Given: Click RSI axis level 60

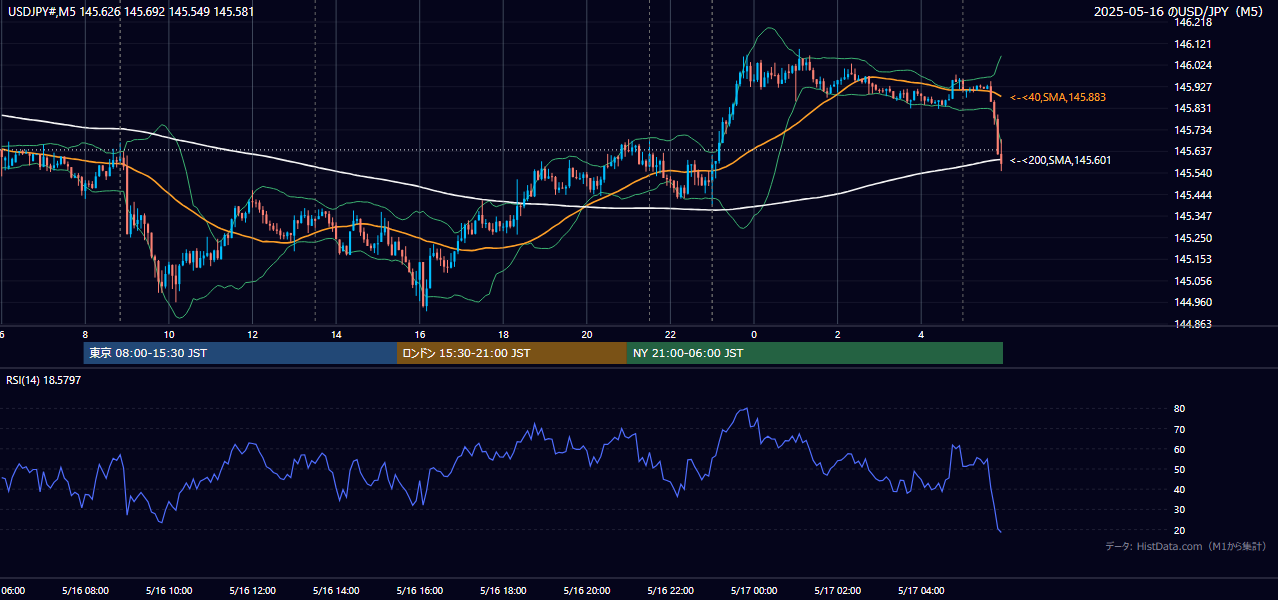Looking at the screenshot, I should 1180,449.
